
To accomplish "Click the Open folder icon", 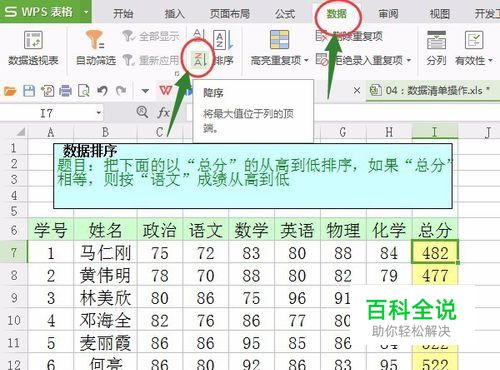I will tap(10, 91).
